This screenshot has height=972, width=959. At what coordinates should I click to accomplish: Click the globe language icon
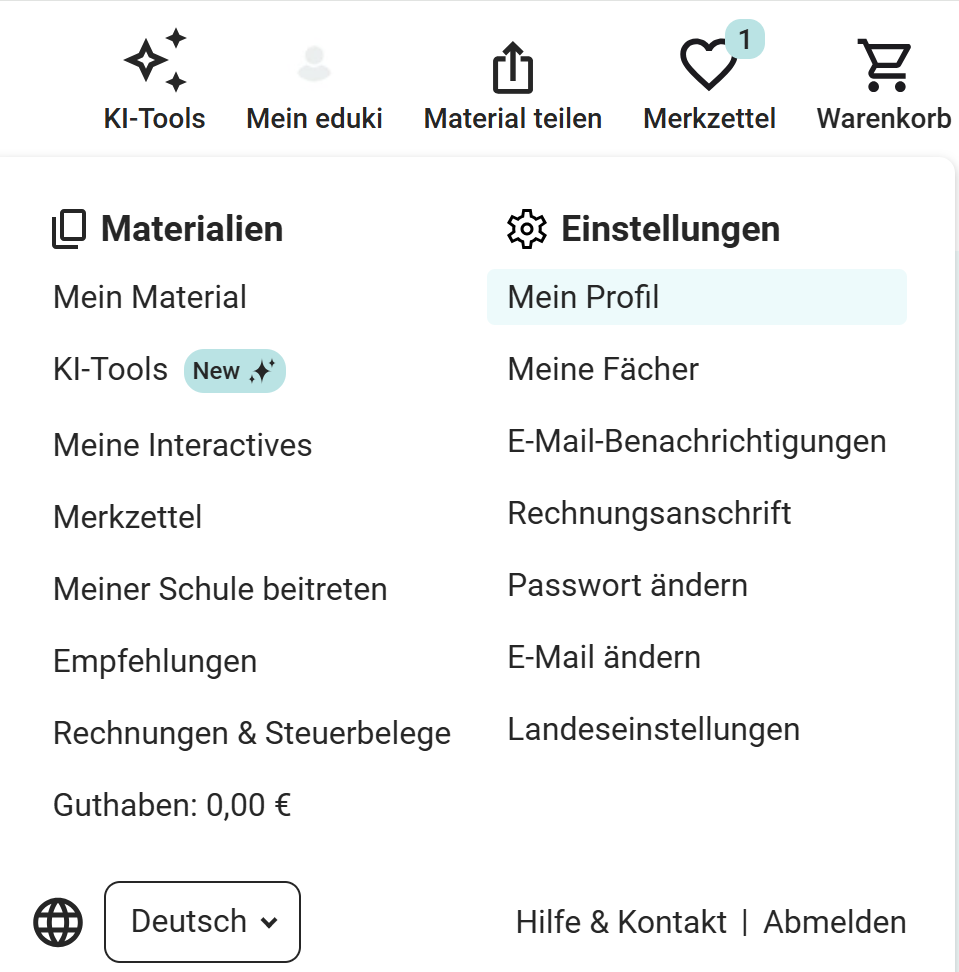(58, 921)
